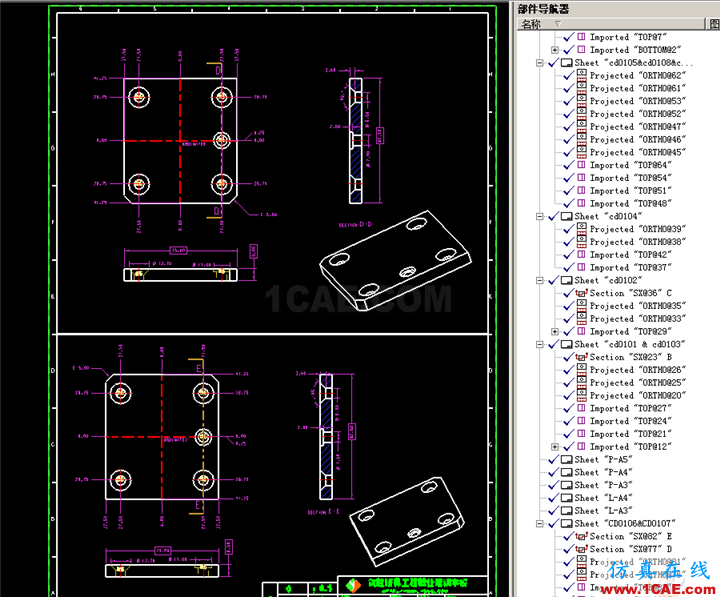Select the isometric plate view in the upper drawing

click(395, 261)
